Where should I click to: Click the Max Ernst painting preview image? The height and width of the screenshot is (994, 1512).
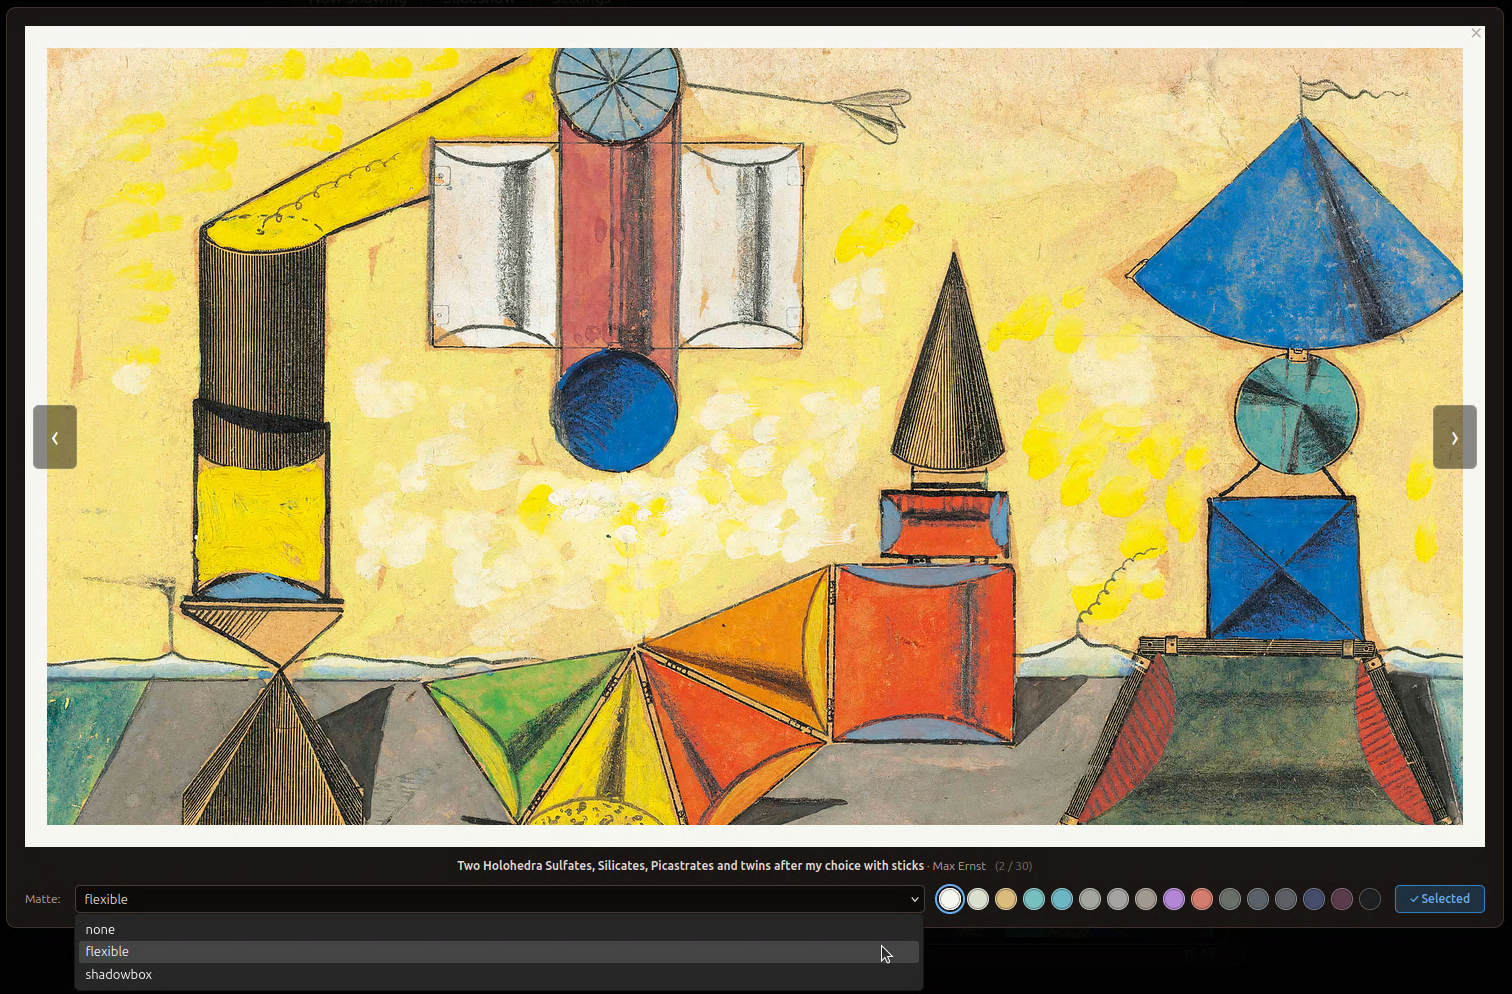[755, 436]
